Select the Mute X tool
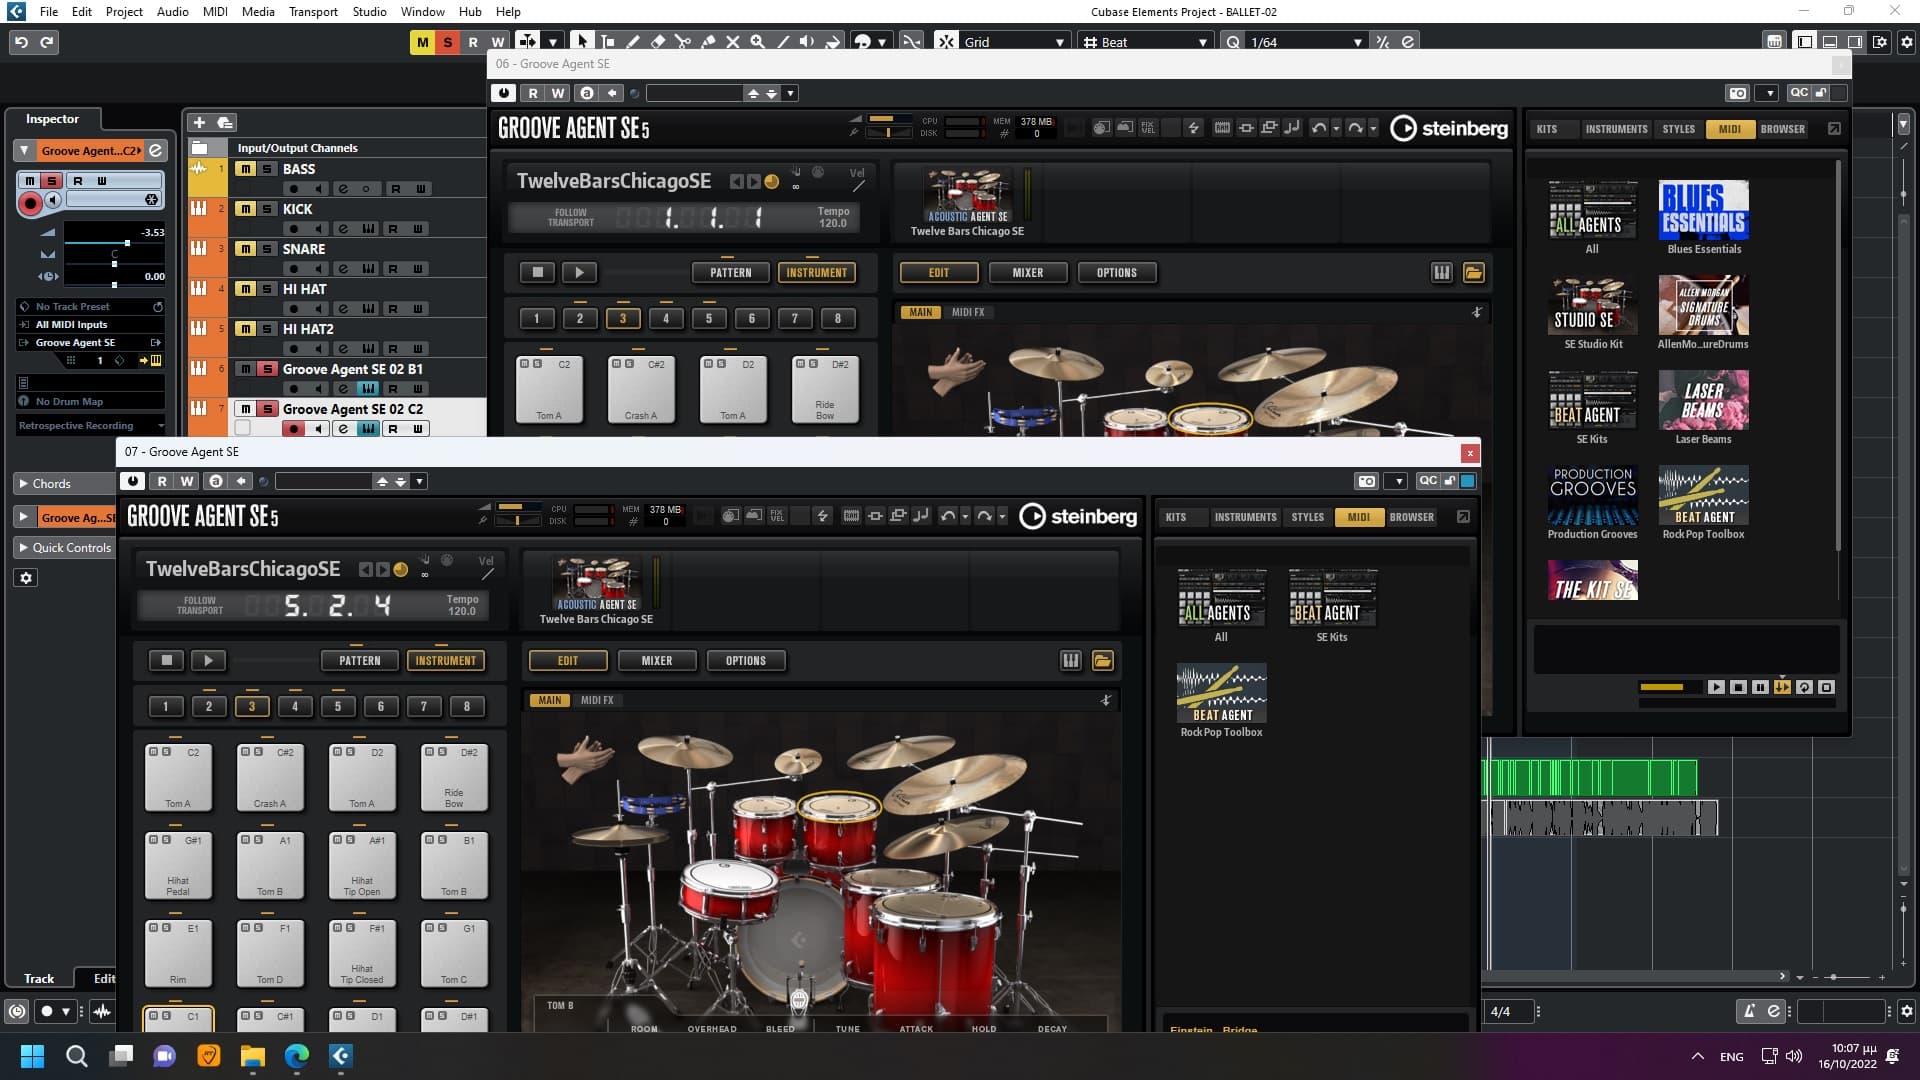 (x=733, y=42)
